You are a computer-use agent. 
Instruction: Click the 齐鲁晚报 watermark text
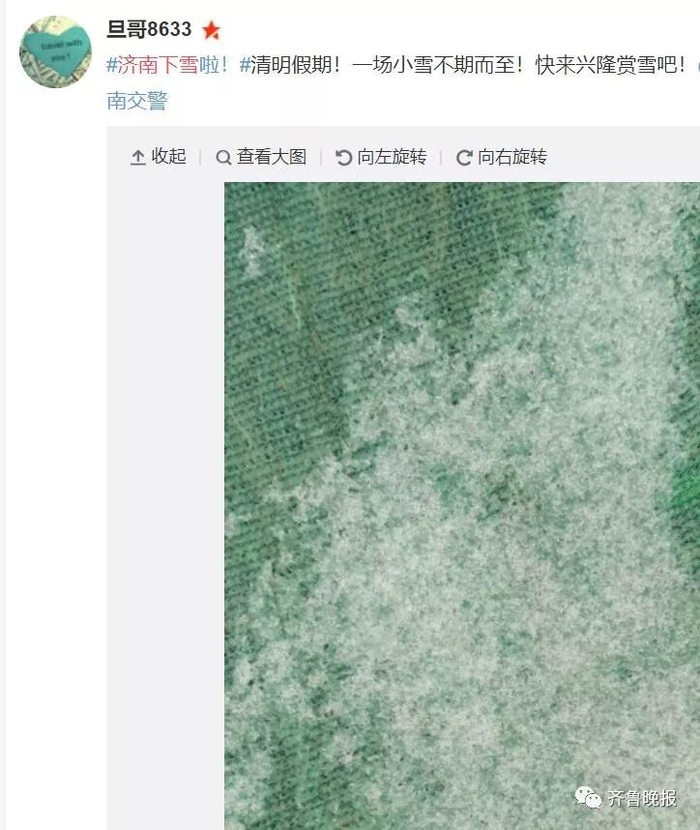(x=642, y=798)
